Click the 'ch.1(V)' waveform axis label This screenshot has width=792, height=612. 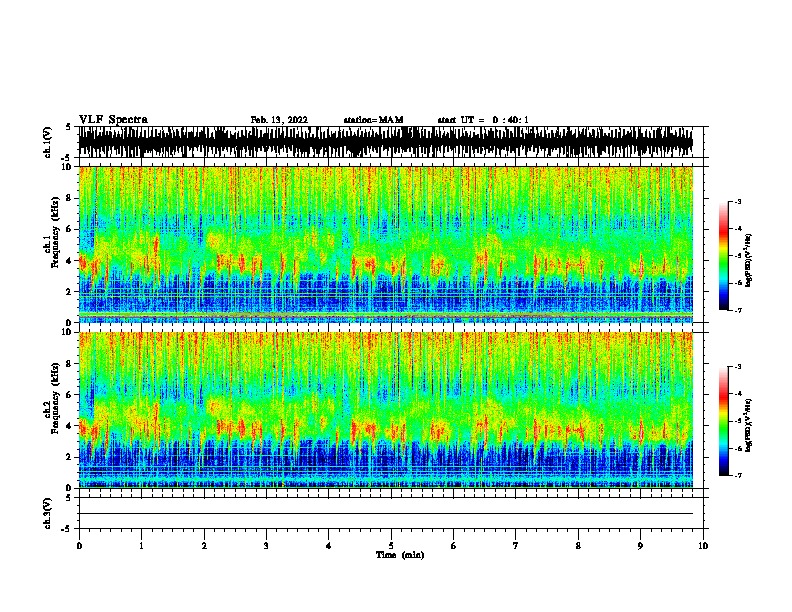pyautogui.click(x=48, y=142)
